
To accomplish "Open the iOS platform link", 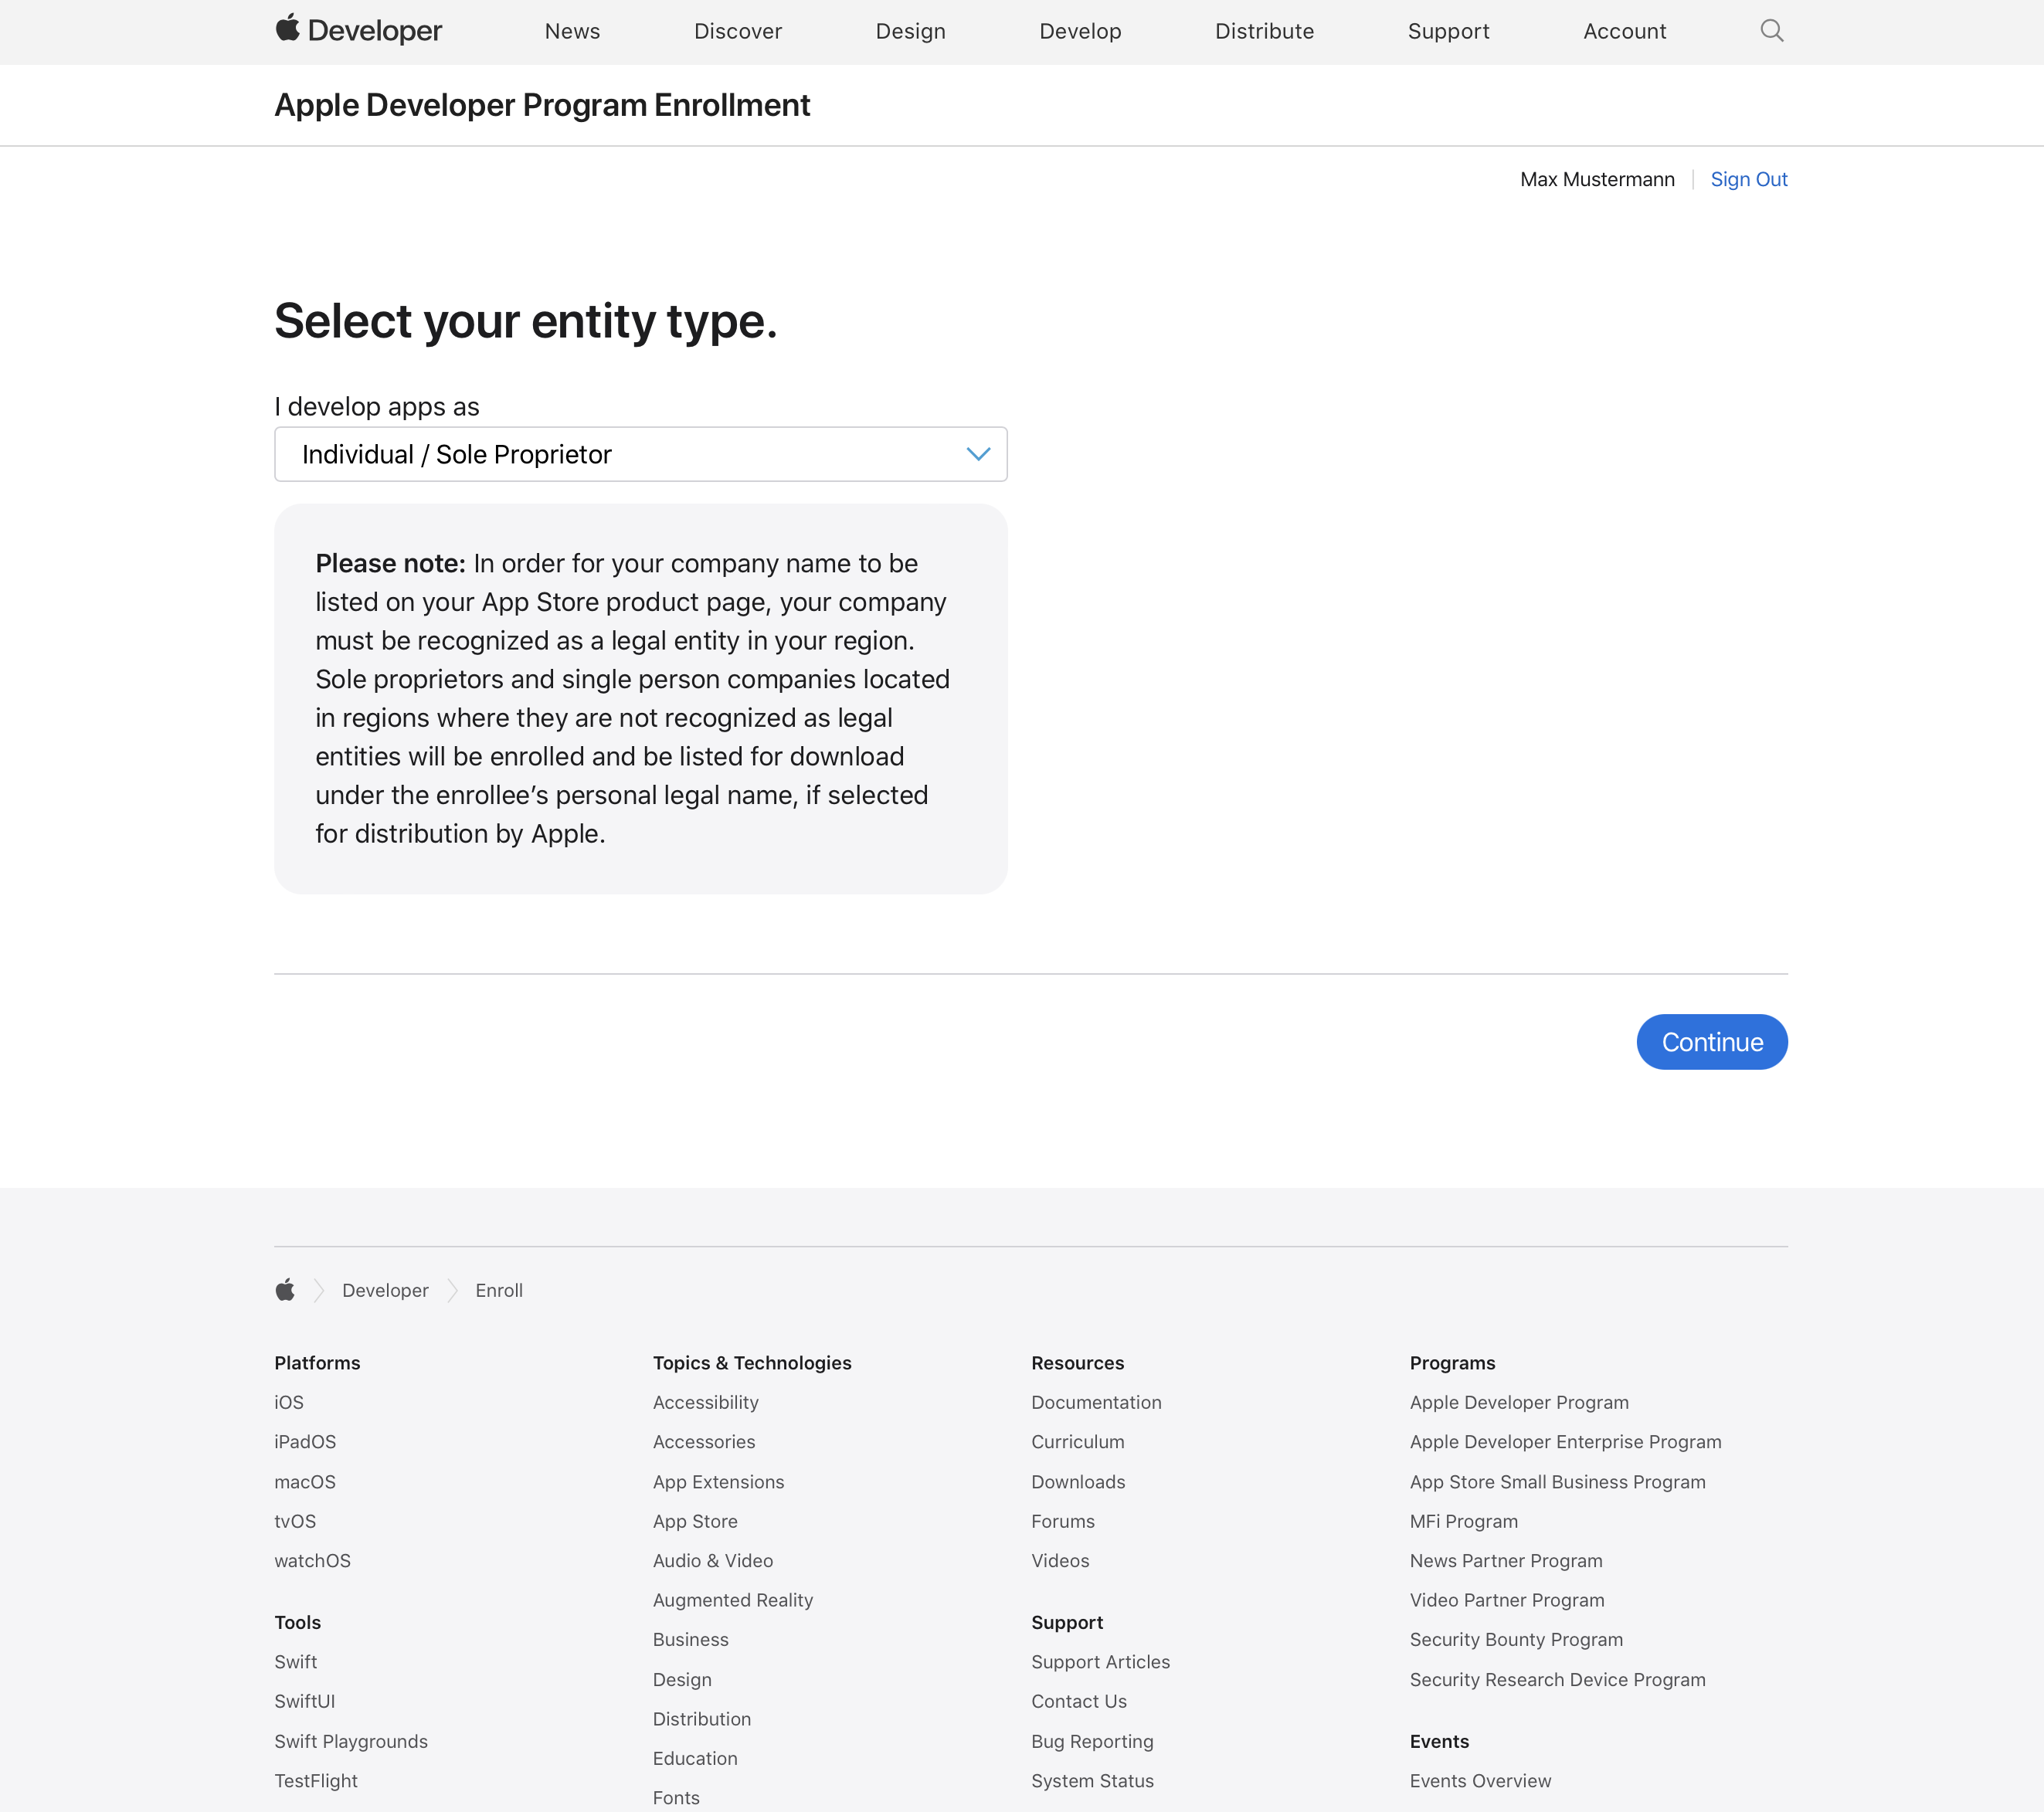I will tap(289, 1402).
